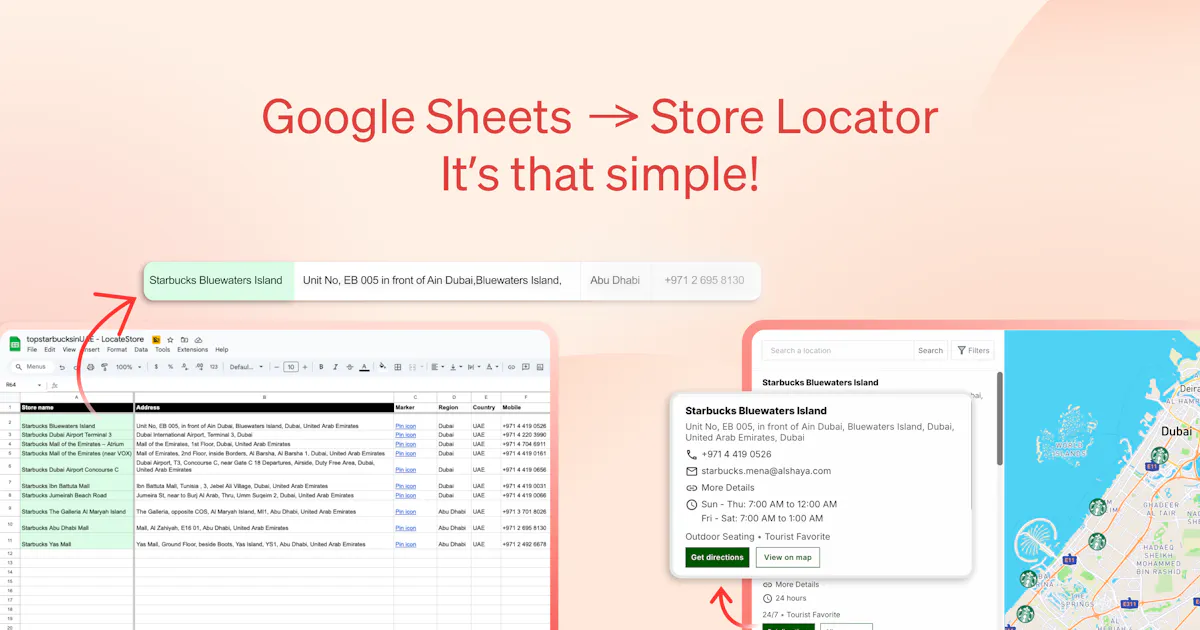Screen dimensions: 1200x630
Task: Click the envelope icon beside starbucks.mena@alshaya.com
Action: (x=691, y=471)
